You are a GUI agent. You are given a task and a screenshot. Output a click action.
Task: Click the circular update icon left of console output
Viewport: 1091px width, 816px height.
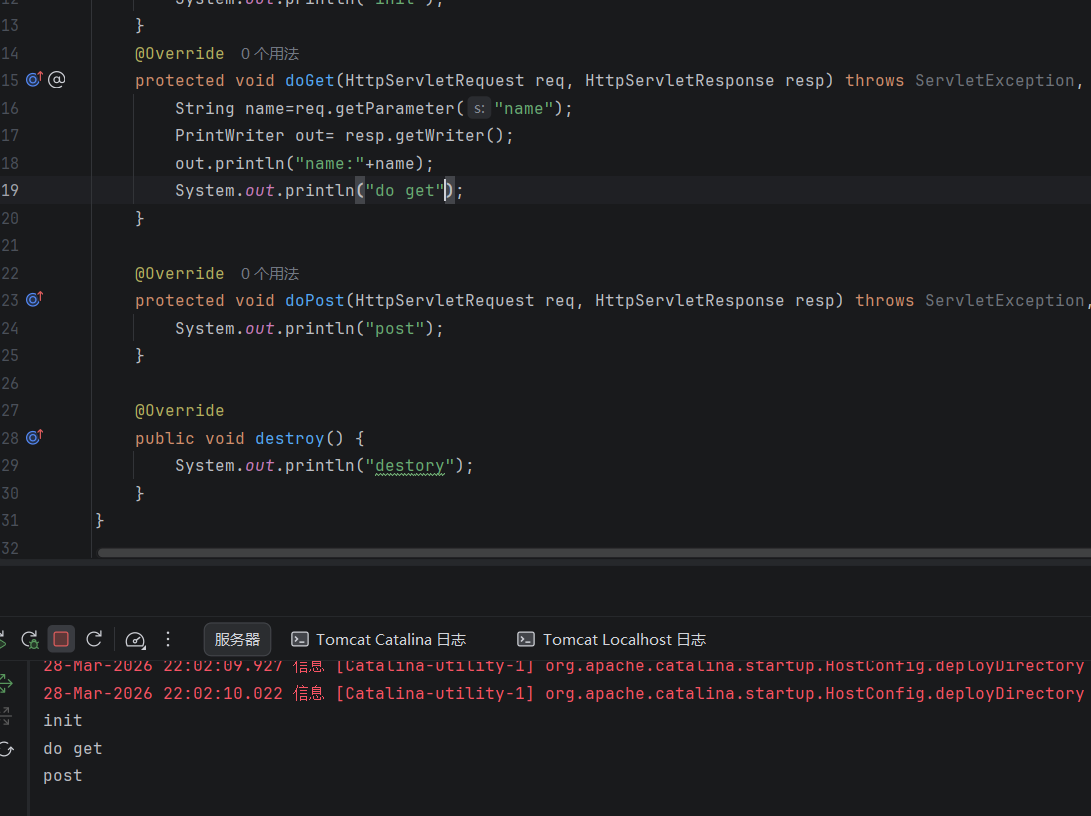tap(6, 749)
